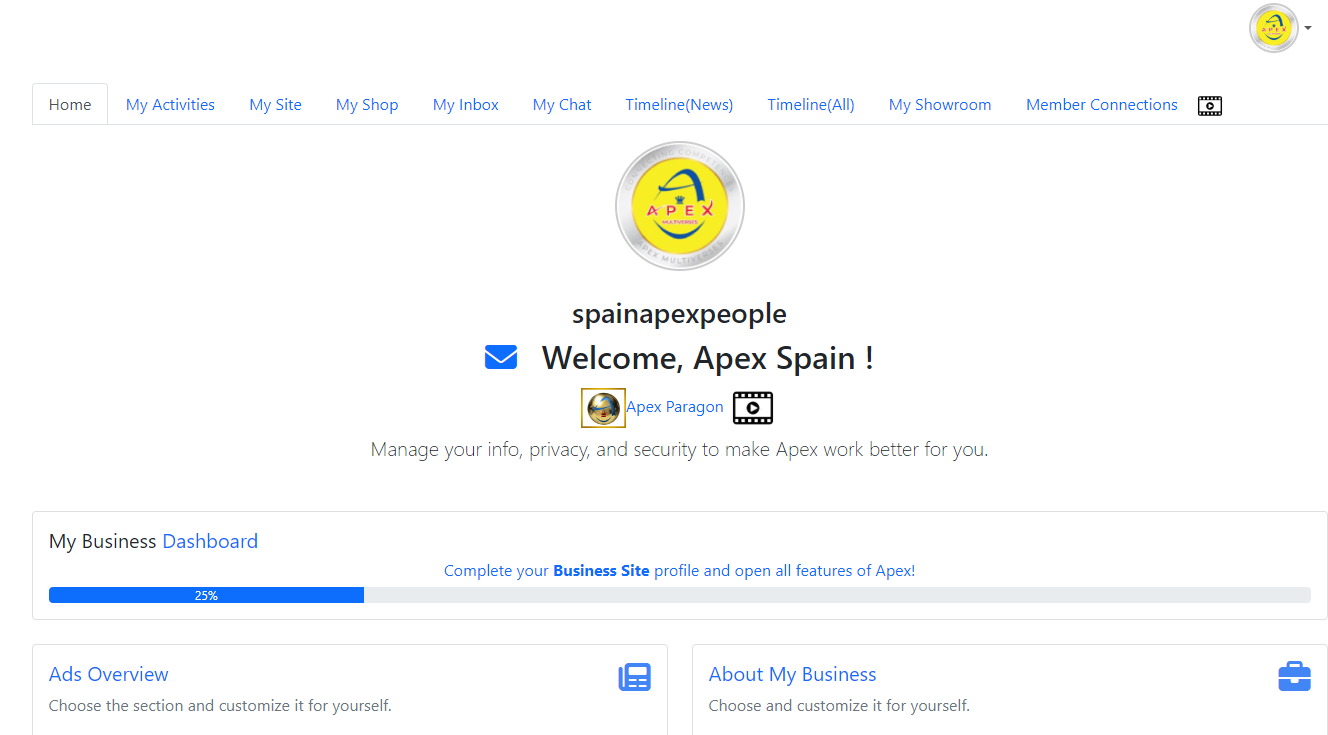Open the Ads Overview section link
Image resolution: width=1328 pixels, height=735 pixels.
pyautogui.click(x=109, y=674)
